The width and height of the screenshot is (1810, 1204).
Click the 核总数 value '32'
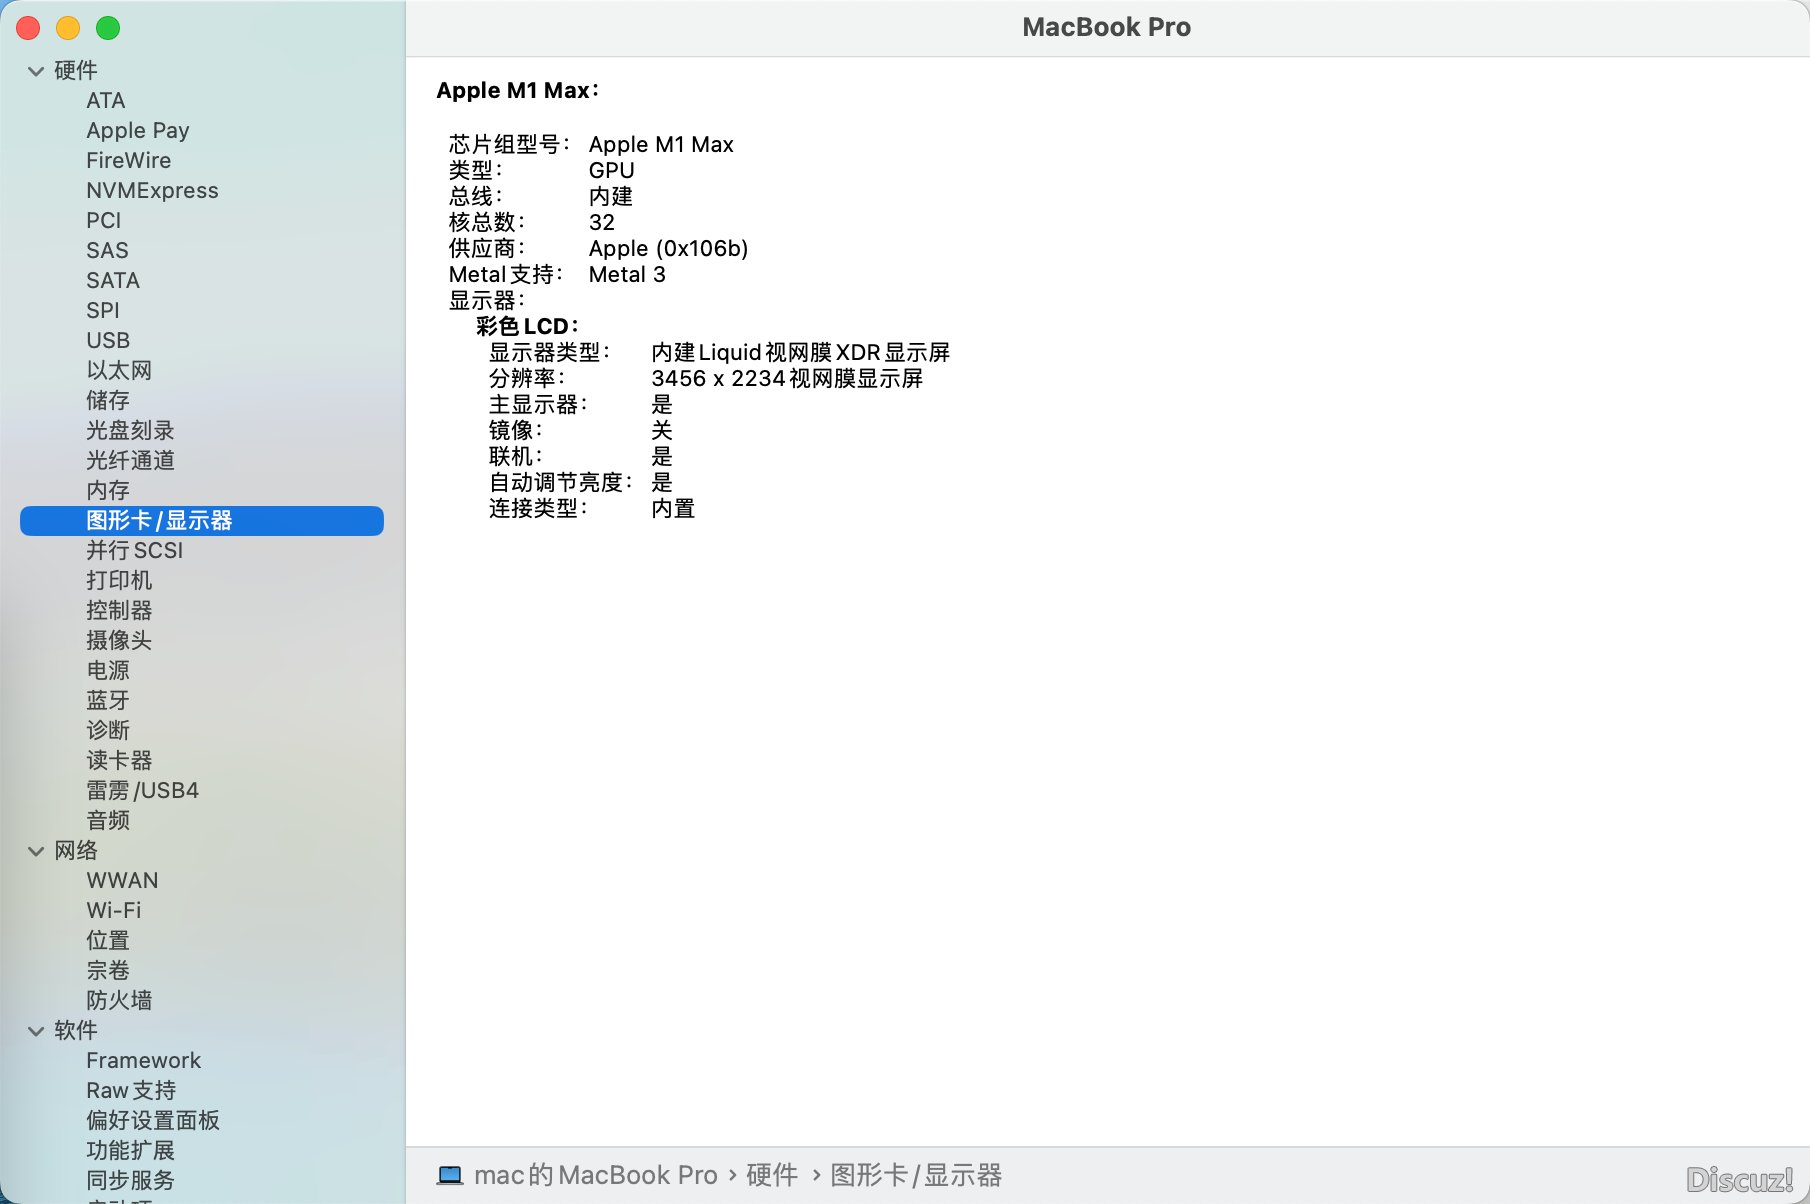tap(601, 223)
